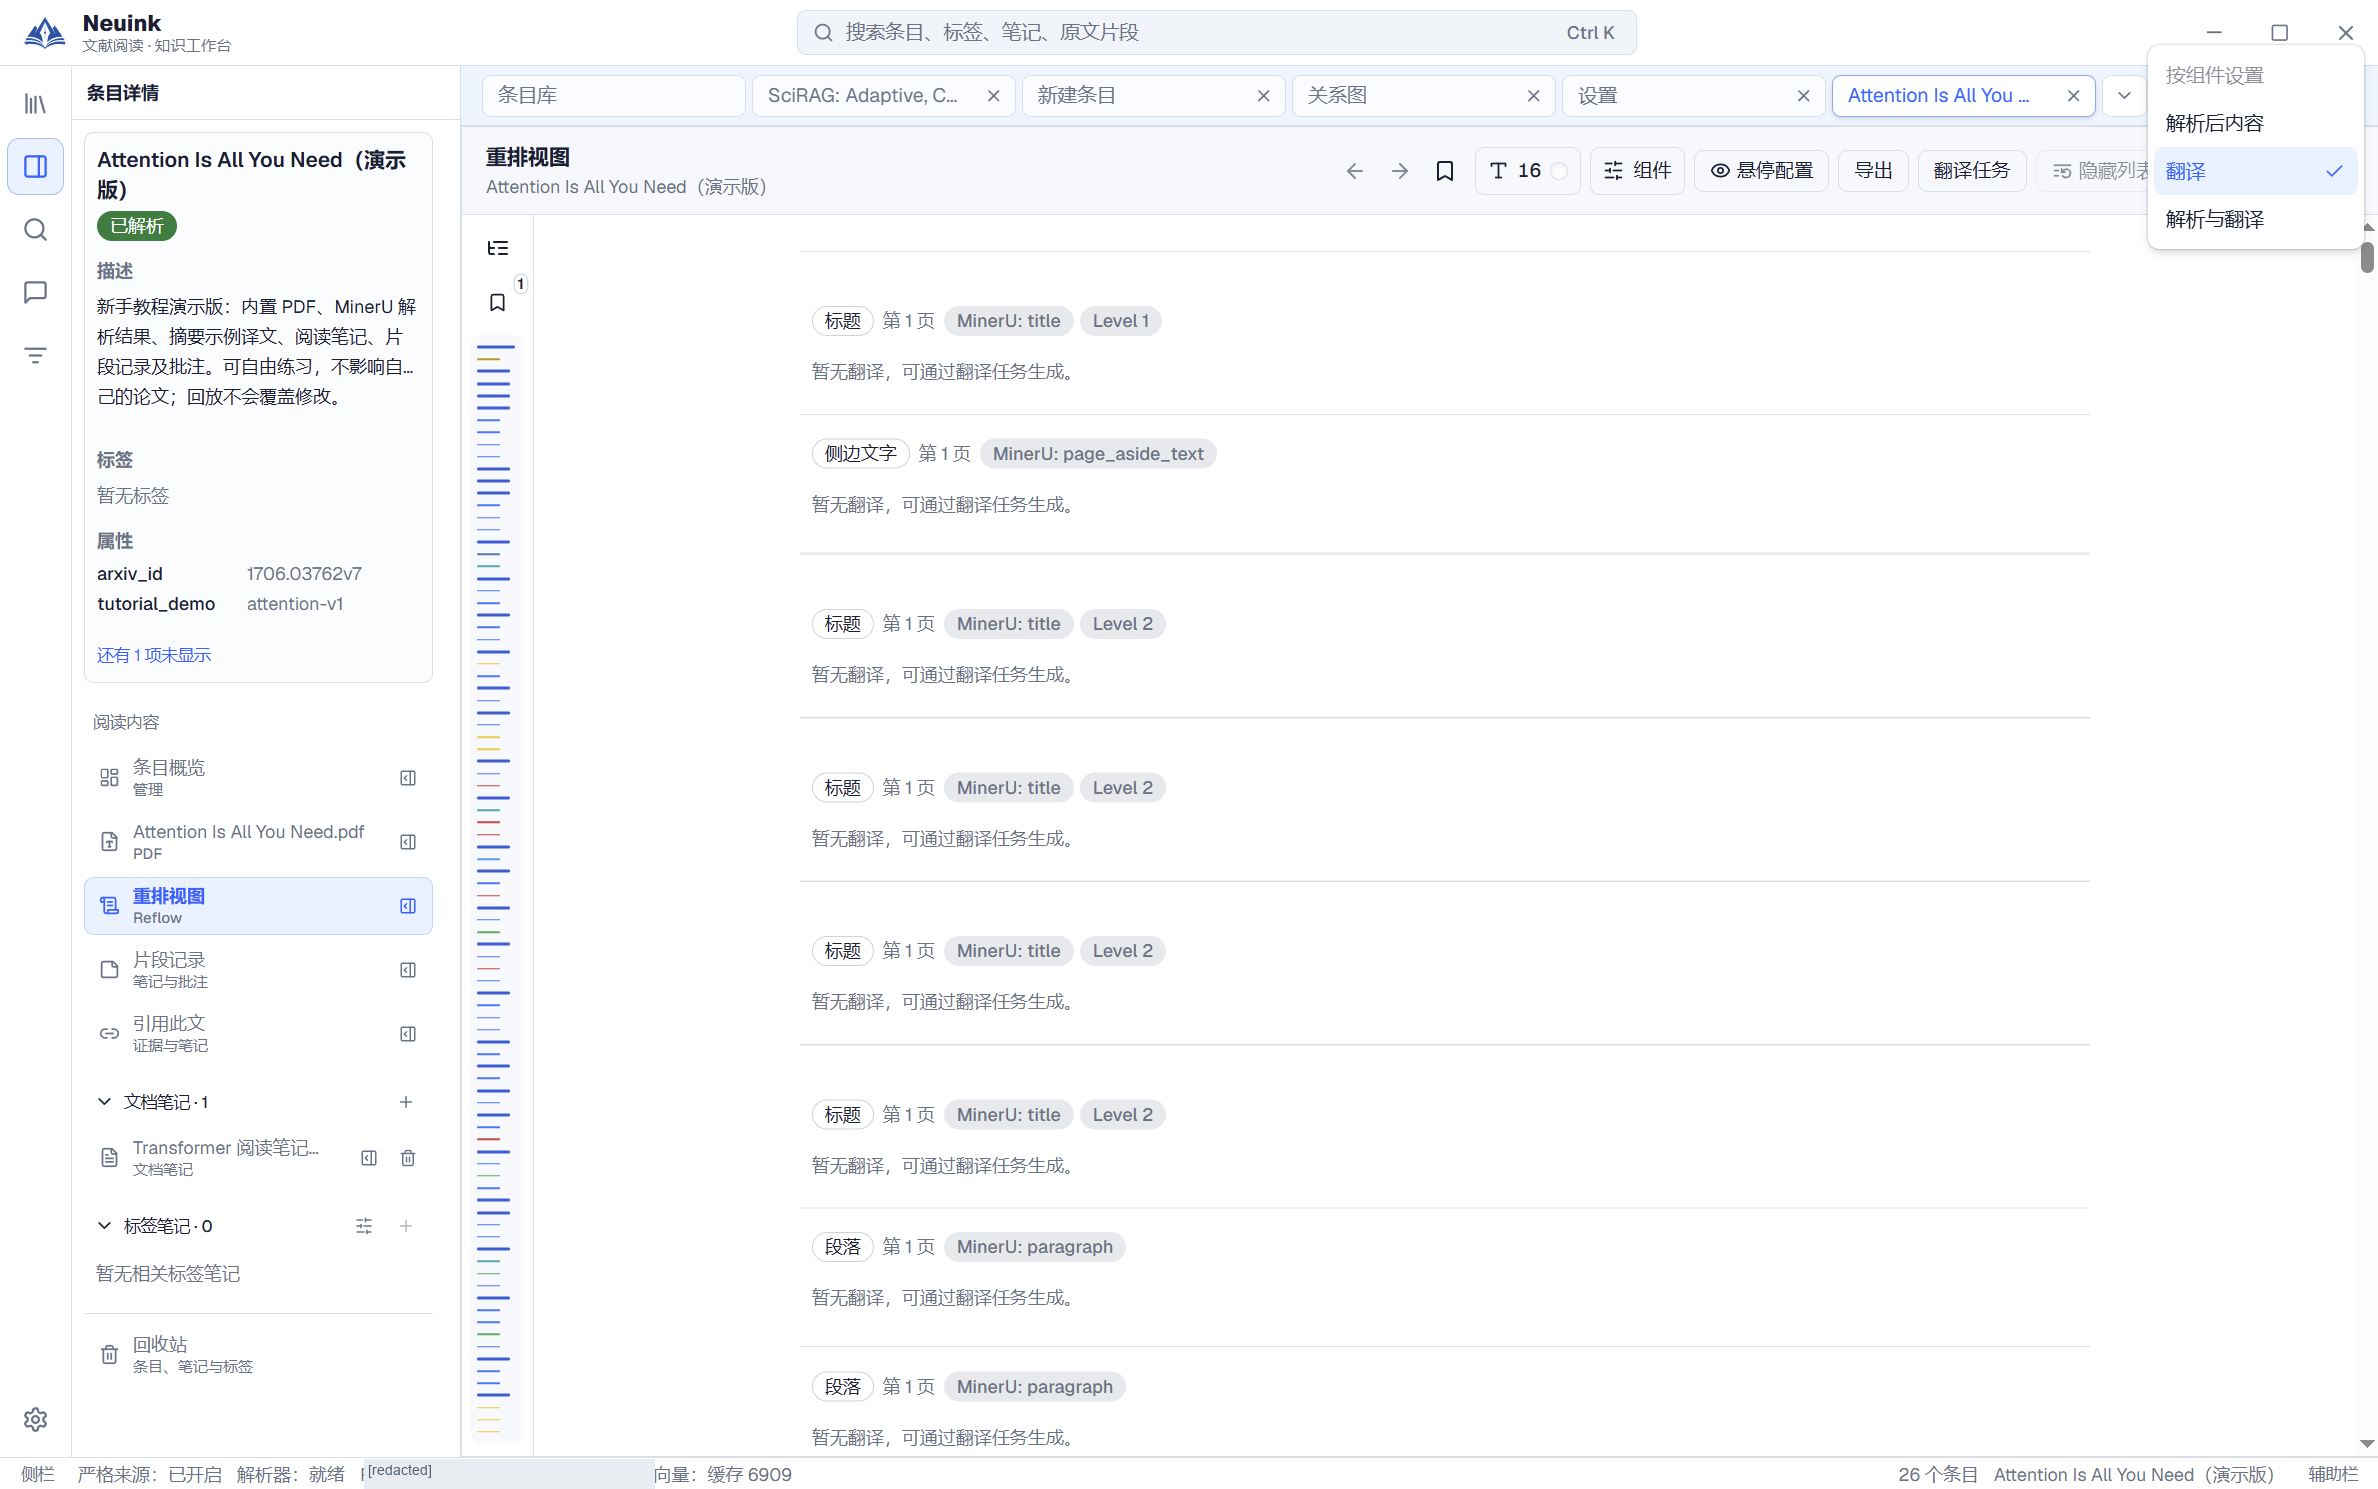Open the library icon in left sidebar
Viewport: 2378px width, 1489px height.
tap(36, 104)
